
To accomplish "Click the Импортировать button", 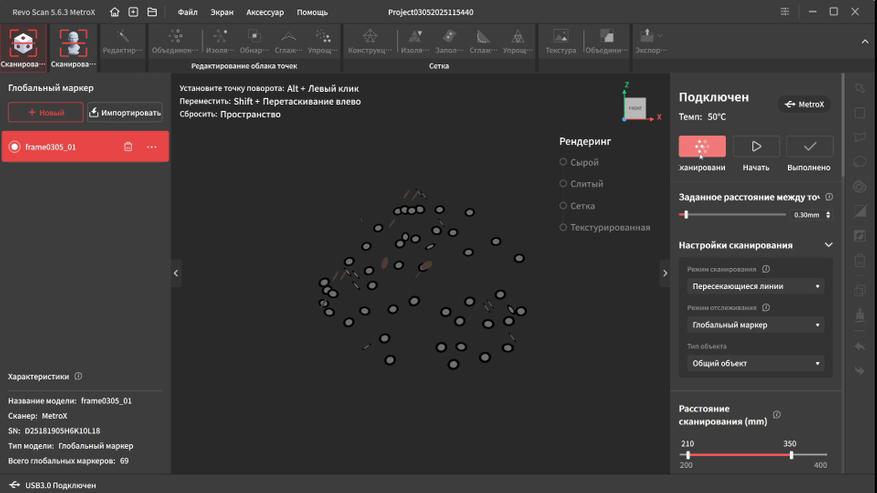I will (x=125, y=113).
